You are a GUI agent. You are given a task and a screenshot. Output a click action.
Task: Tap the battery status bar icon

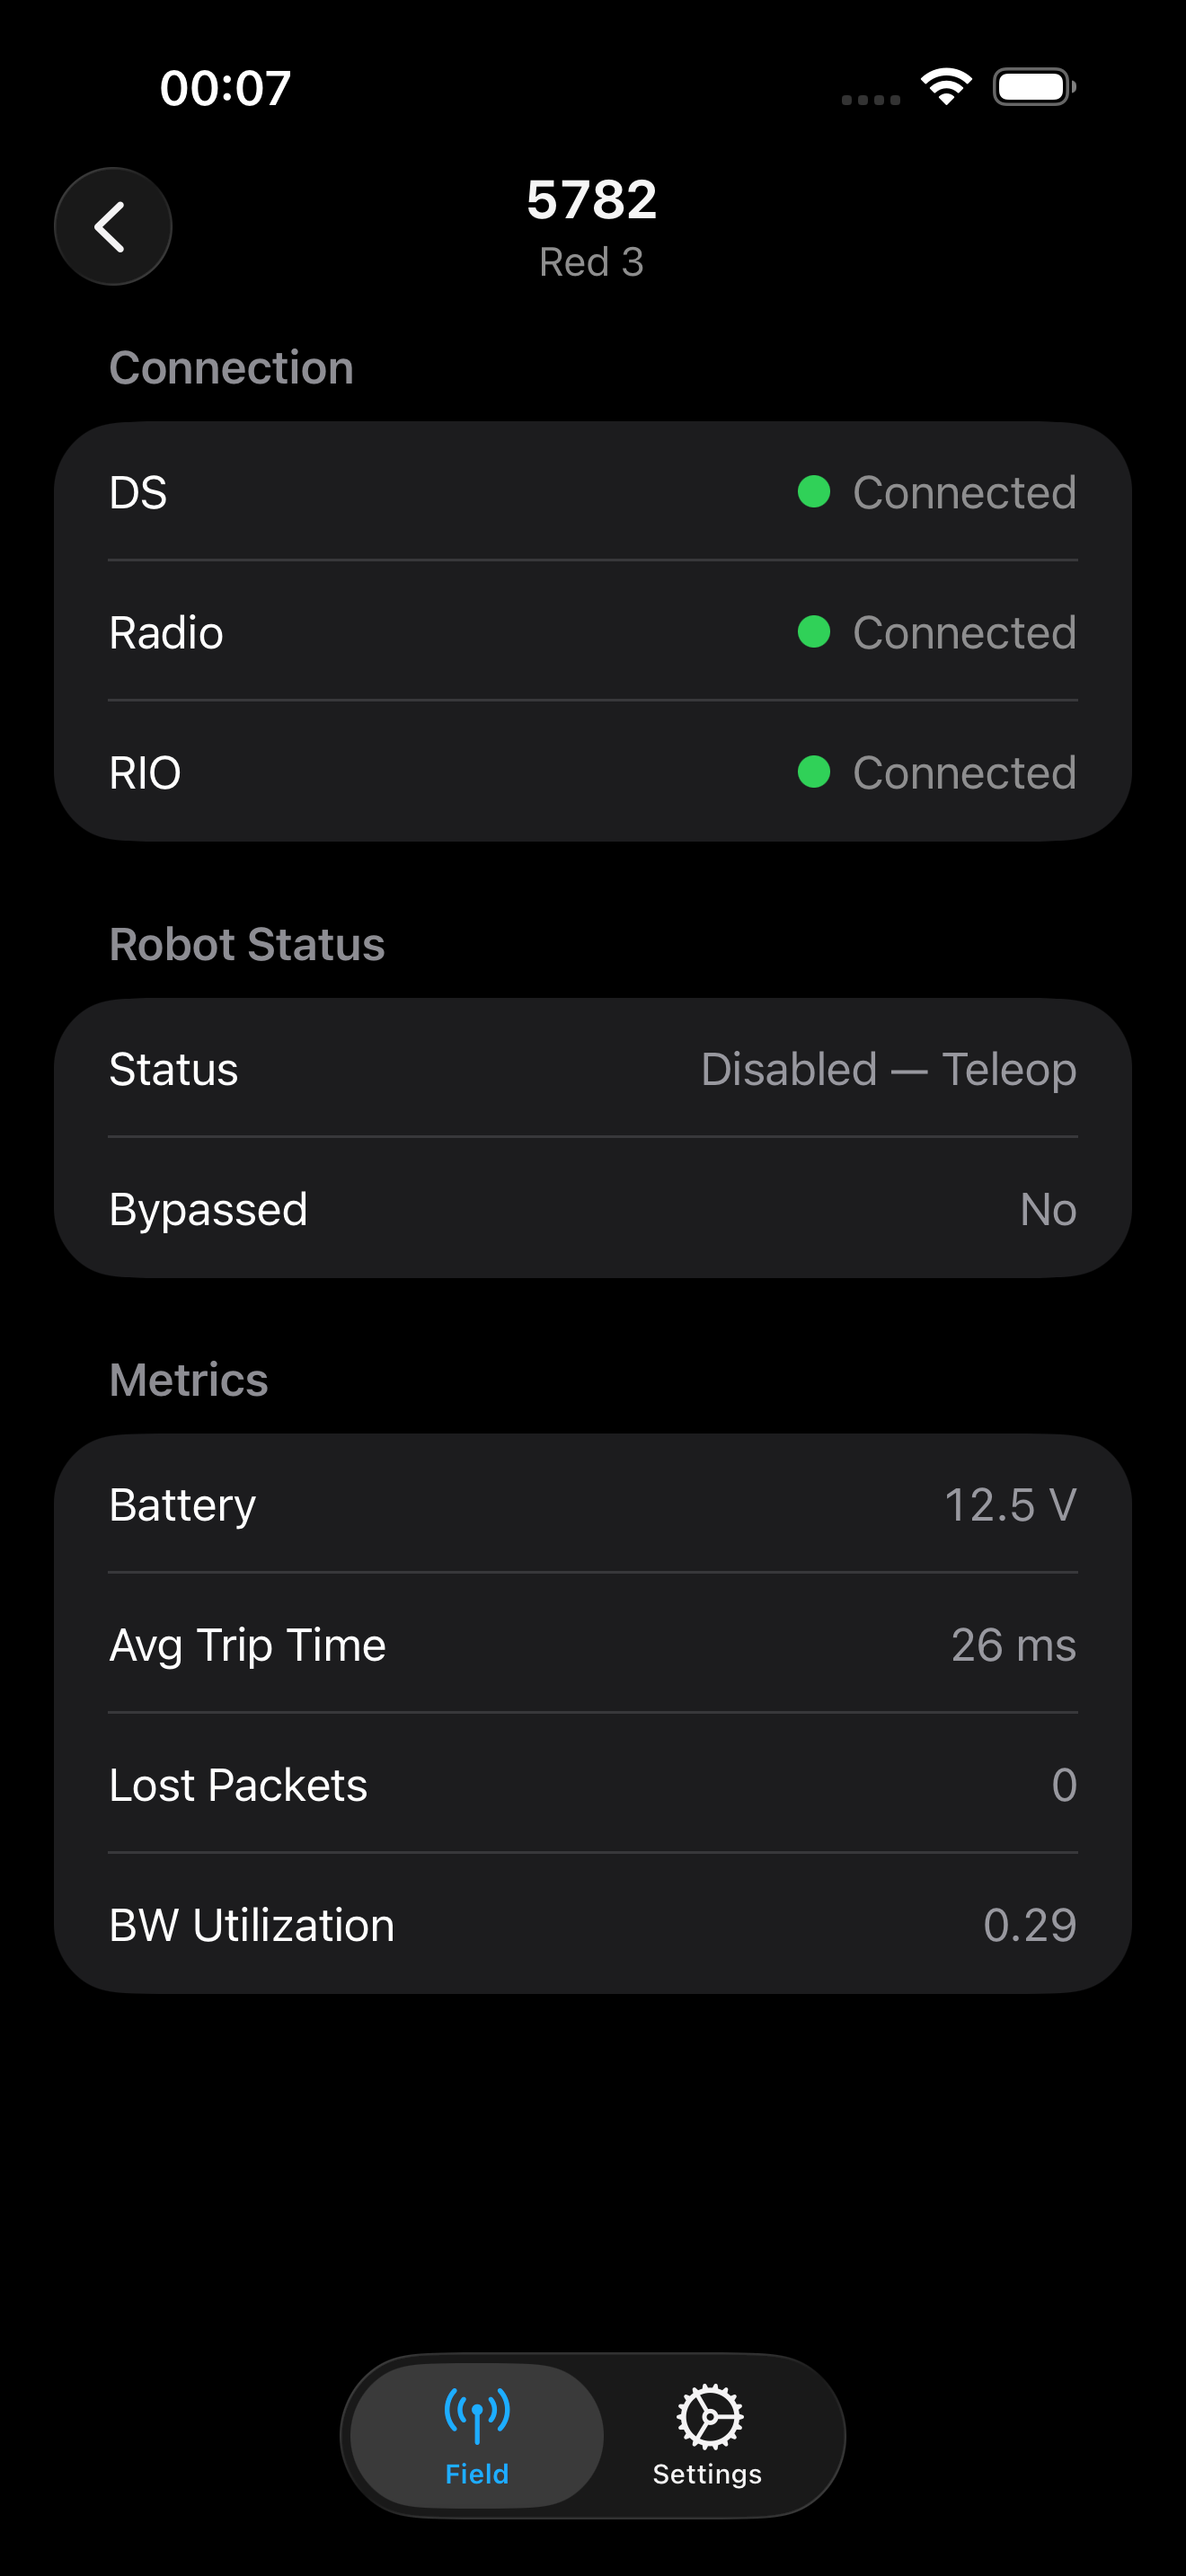[1033, 87]
